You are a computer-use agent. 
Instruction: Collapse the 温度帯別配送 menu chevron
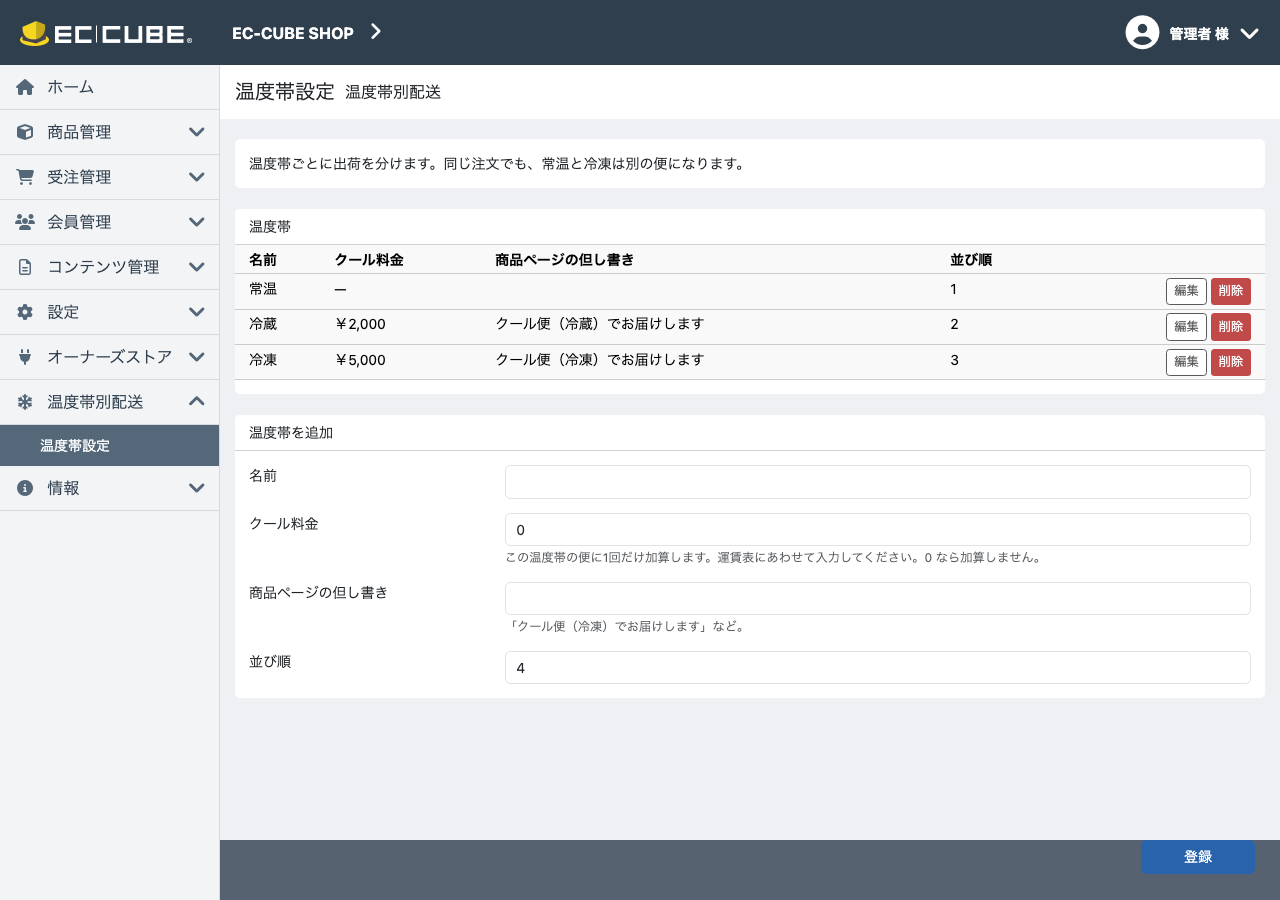click(x=197, y=402)
